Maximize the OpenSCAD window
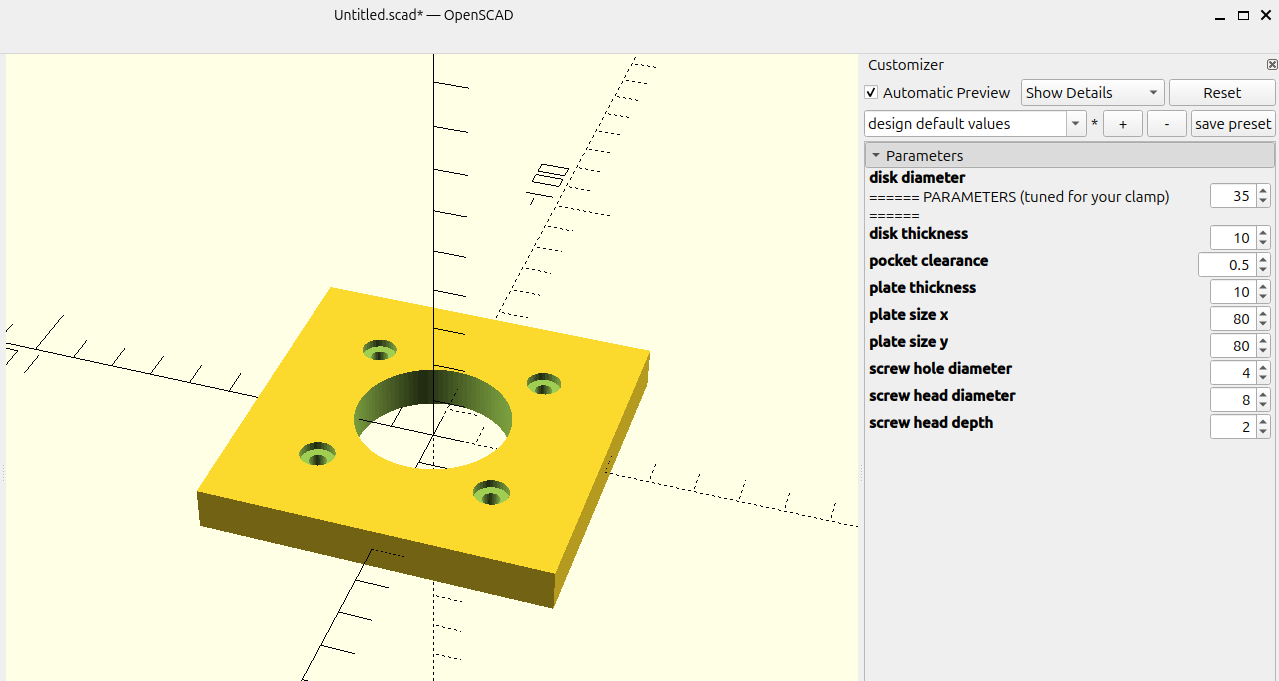Image resolution: width=1279 pixels, height=681 pixels. pos(1243,16)
